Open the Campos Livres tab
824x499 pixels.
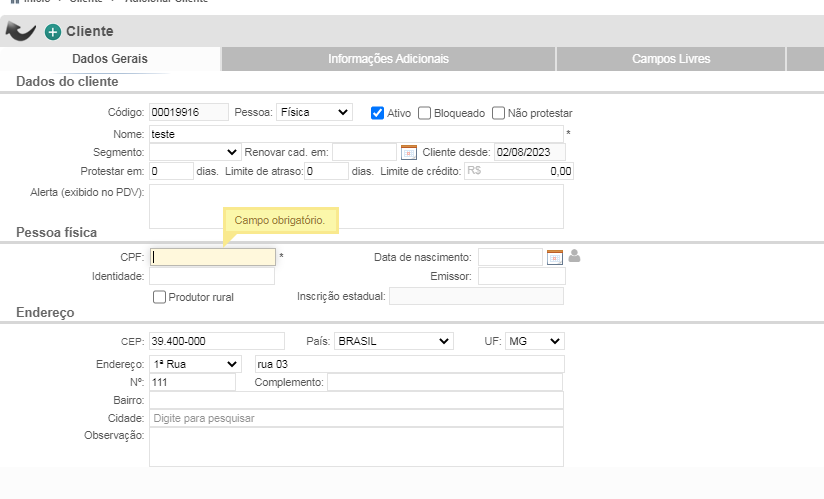(x=671, y=59)
